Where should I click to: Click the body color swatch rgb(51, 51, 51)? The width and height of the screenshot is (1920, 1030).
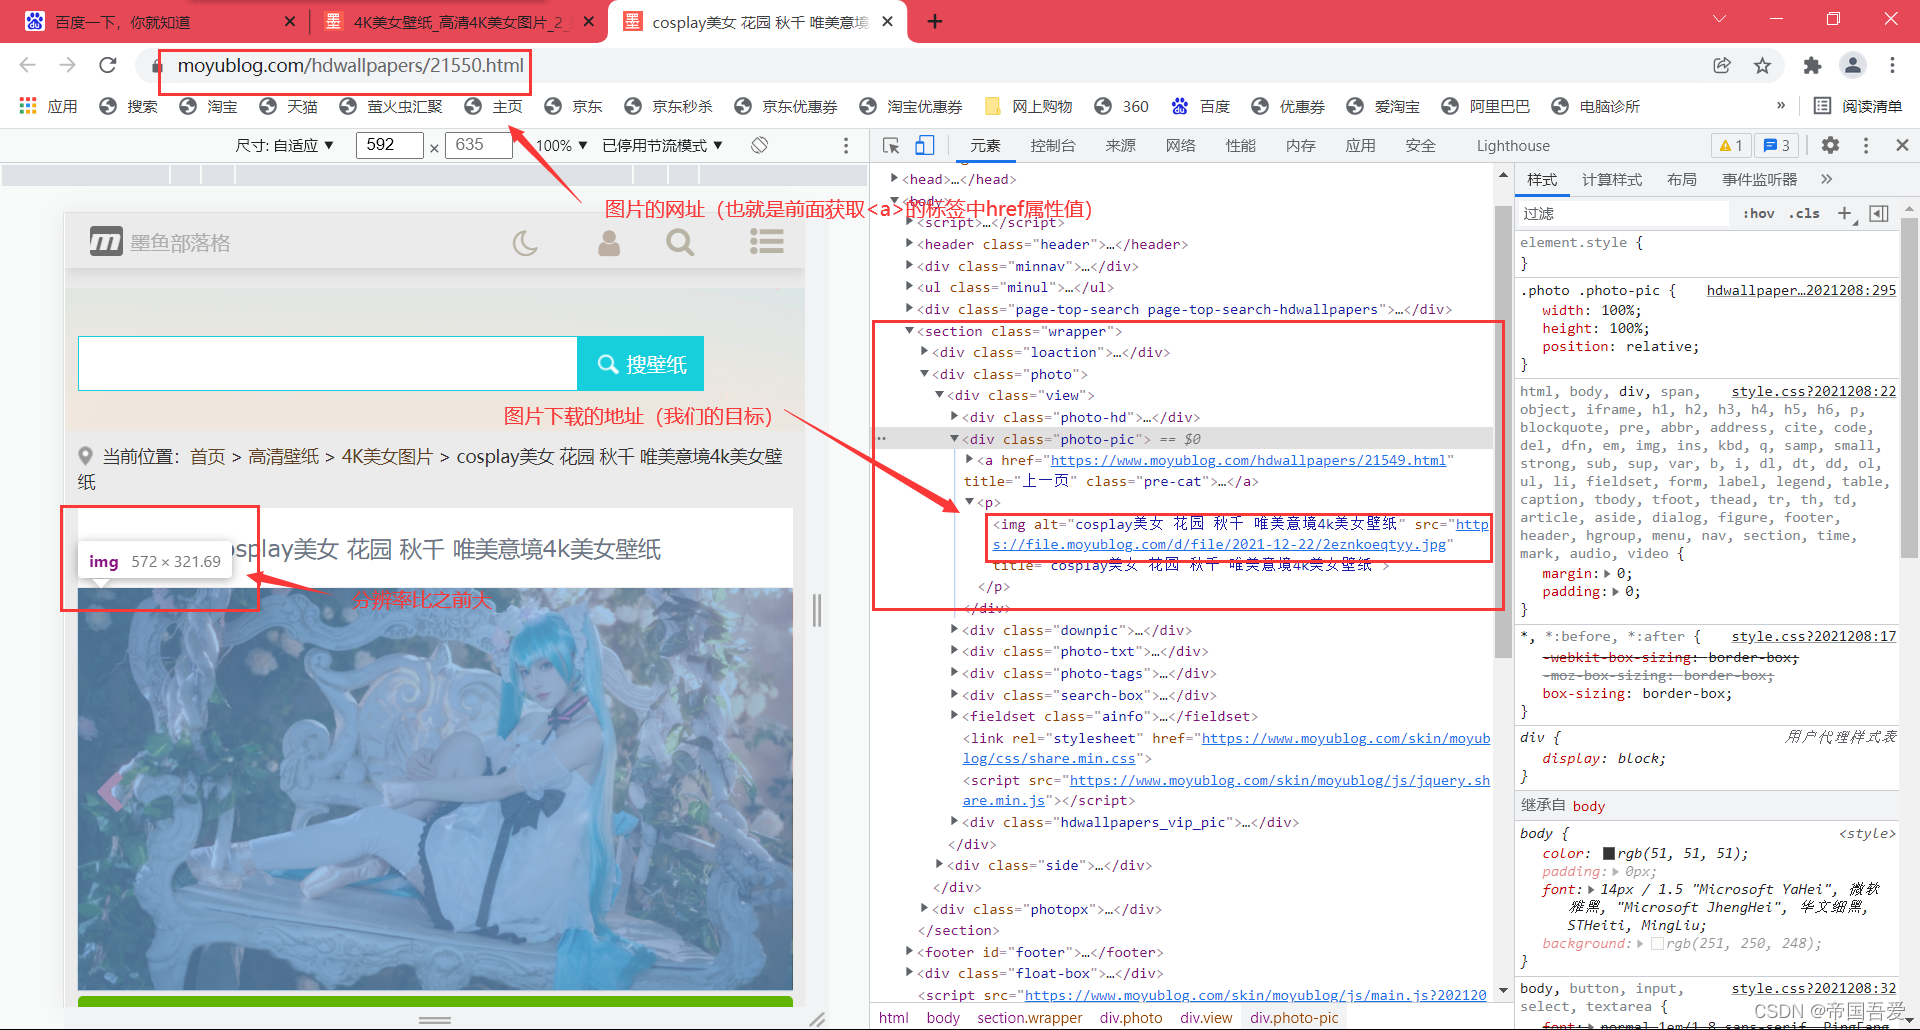click(x=1609, y=854)
